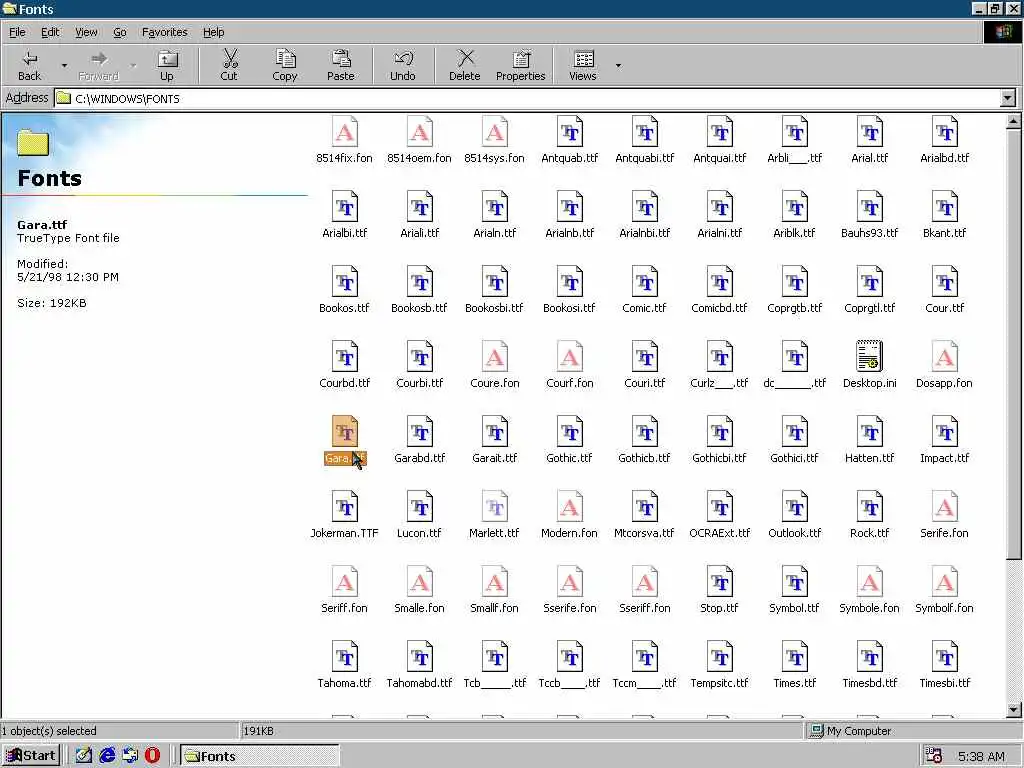Viewport: 1024px width, 768px height.
Task: Select the Cour.ttf font icon
Action: click(945, 290)
